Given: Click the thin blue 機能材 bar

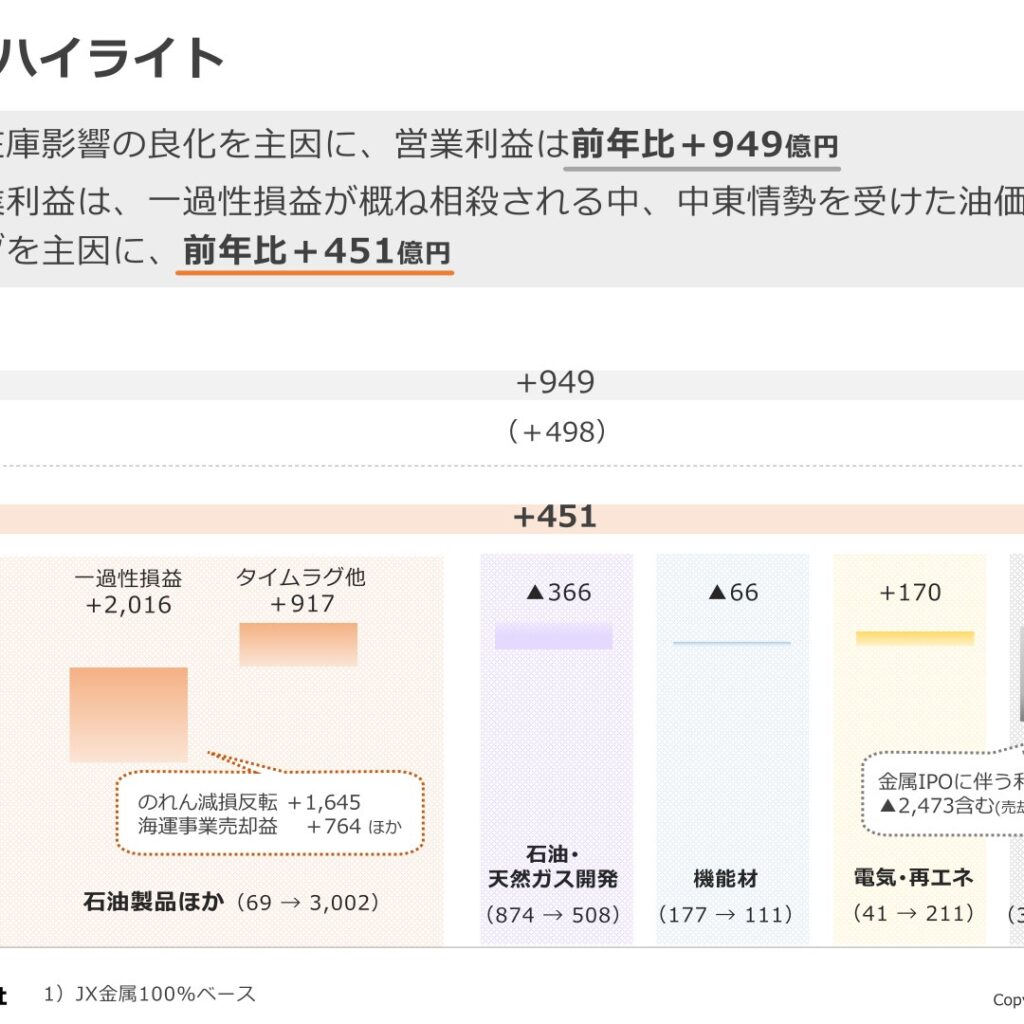Looking at the screenshot, I should pos(732,643).
